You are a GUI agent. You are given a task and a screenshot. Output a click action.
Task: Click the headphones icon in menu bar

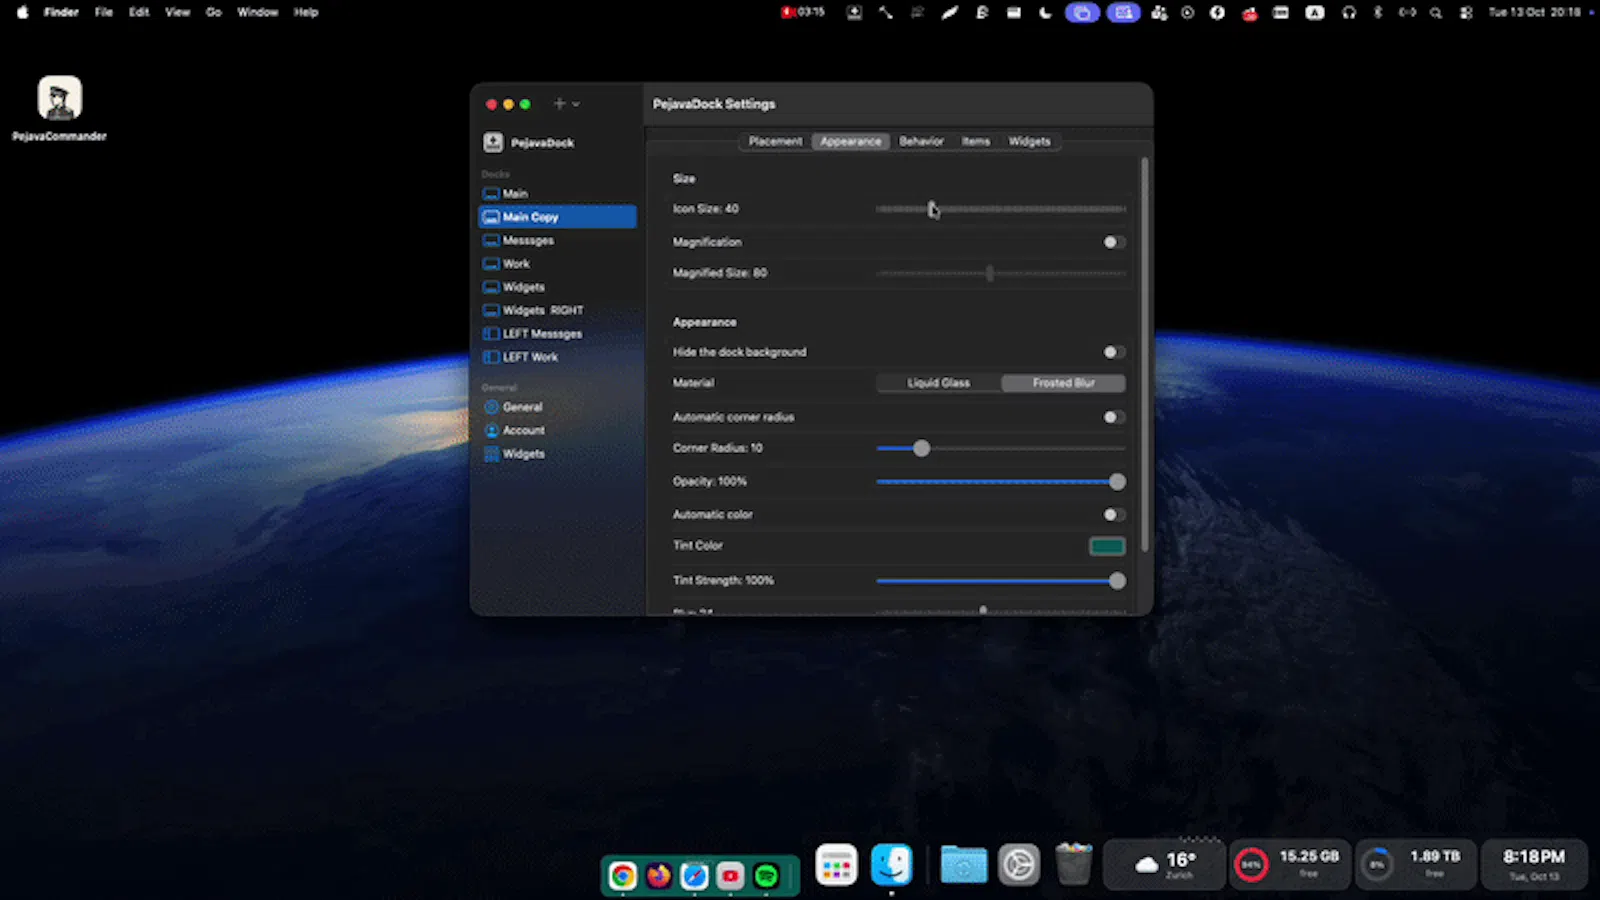[x=1349, y=12]
